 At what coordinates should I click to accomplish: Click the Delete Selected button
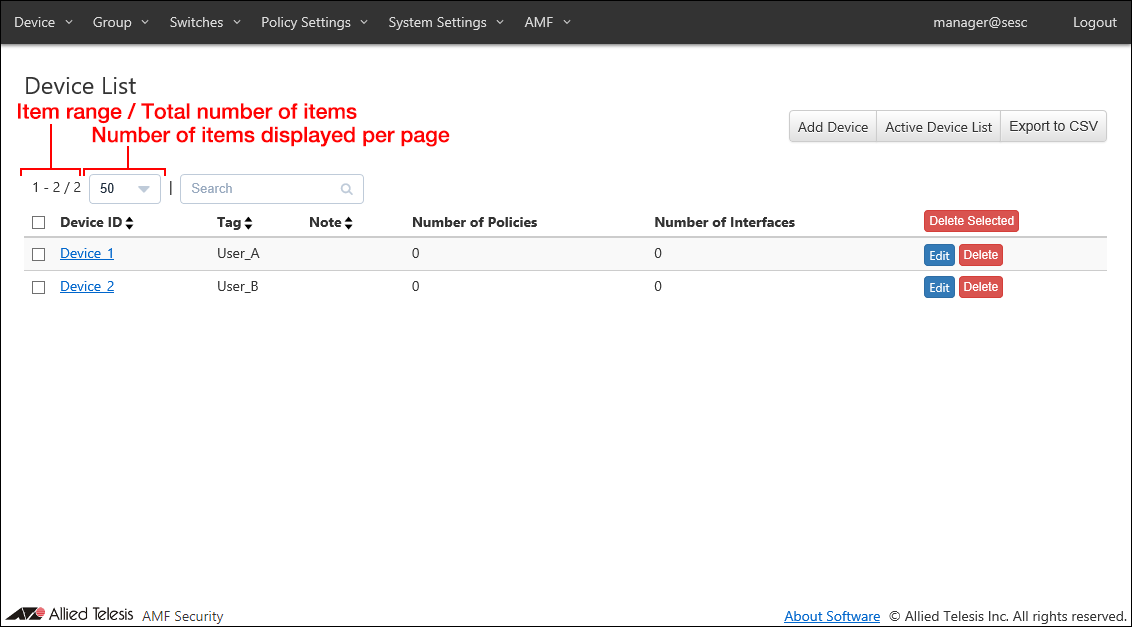coord(971,221)
